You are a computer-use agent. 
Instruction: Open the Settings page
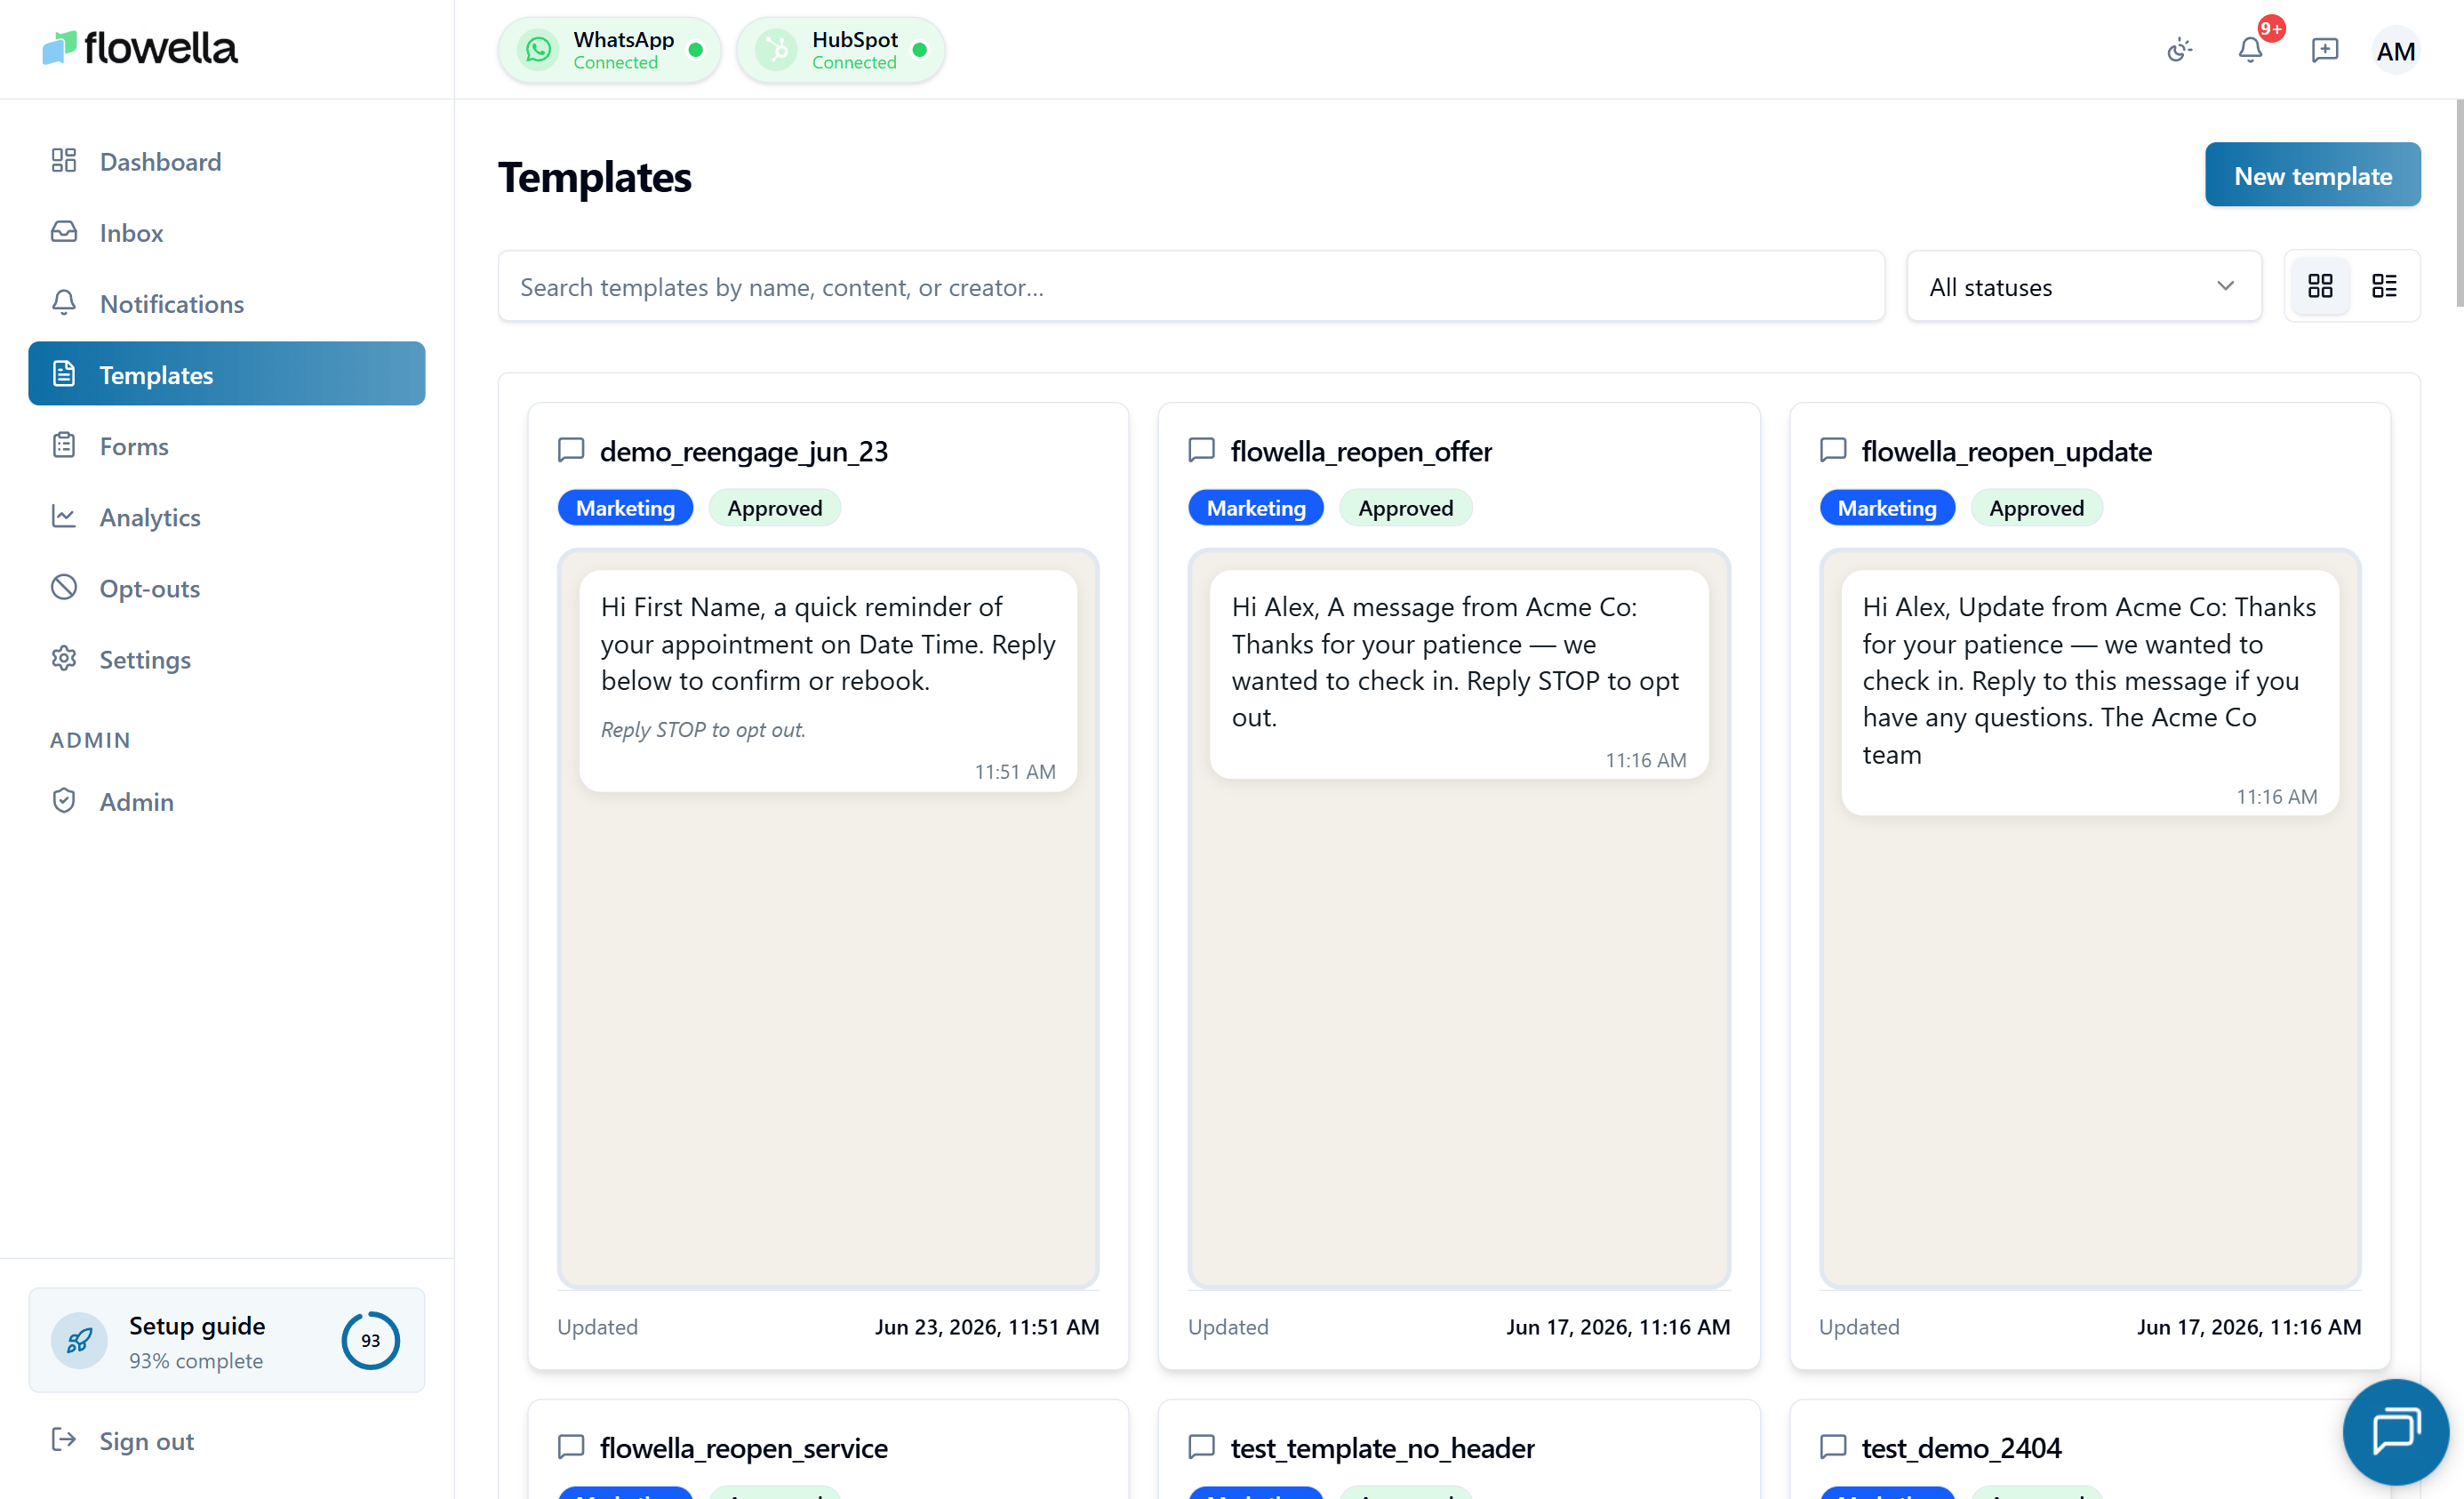coord(227,658)
